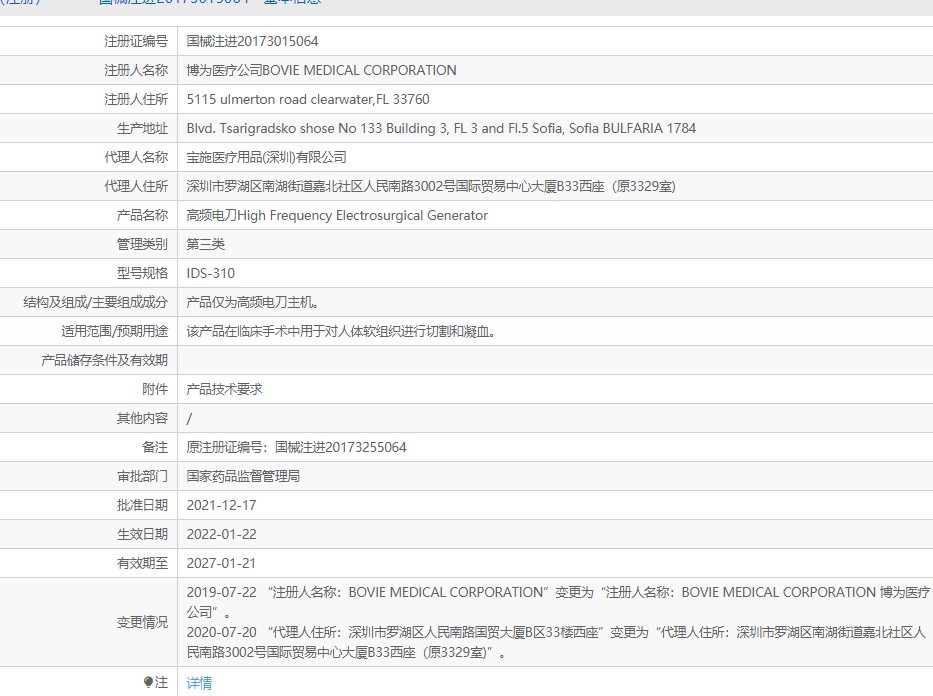The height and width of the screenshot is (696, 933).
Task: Select the 2020-07-20 change record line
Action: [556, 642]
